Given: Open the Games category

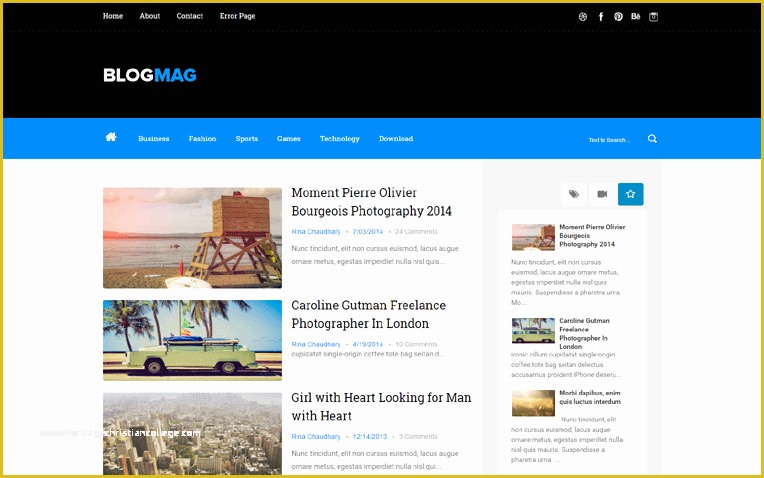Looking at the screenshot, I should 288,139.
